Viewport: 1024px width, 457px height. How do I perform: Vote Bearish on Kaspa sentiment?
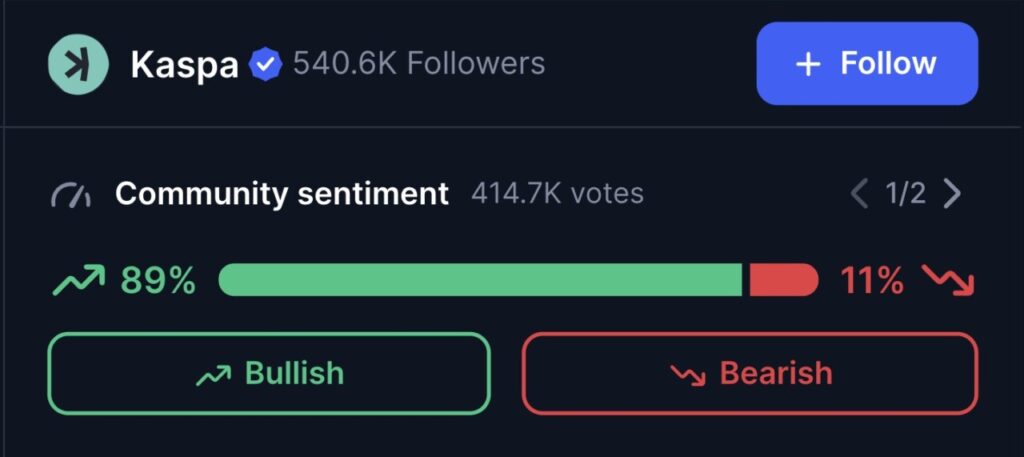749,373
